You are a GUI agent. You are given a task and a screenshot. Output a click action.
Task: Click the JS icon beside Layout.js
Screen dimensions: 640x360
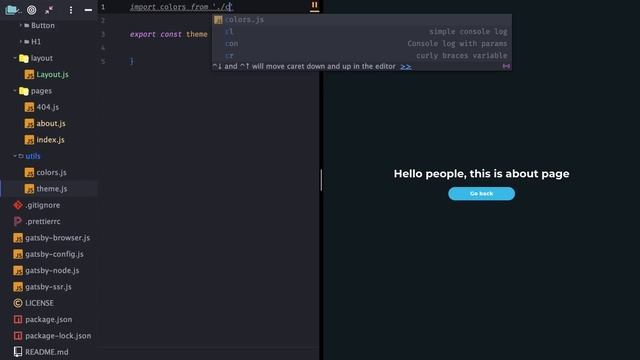pyautogui.click(x=29, y=74)
